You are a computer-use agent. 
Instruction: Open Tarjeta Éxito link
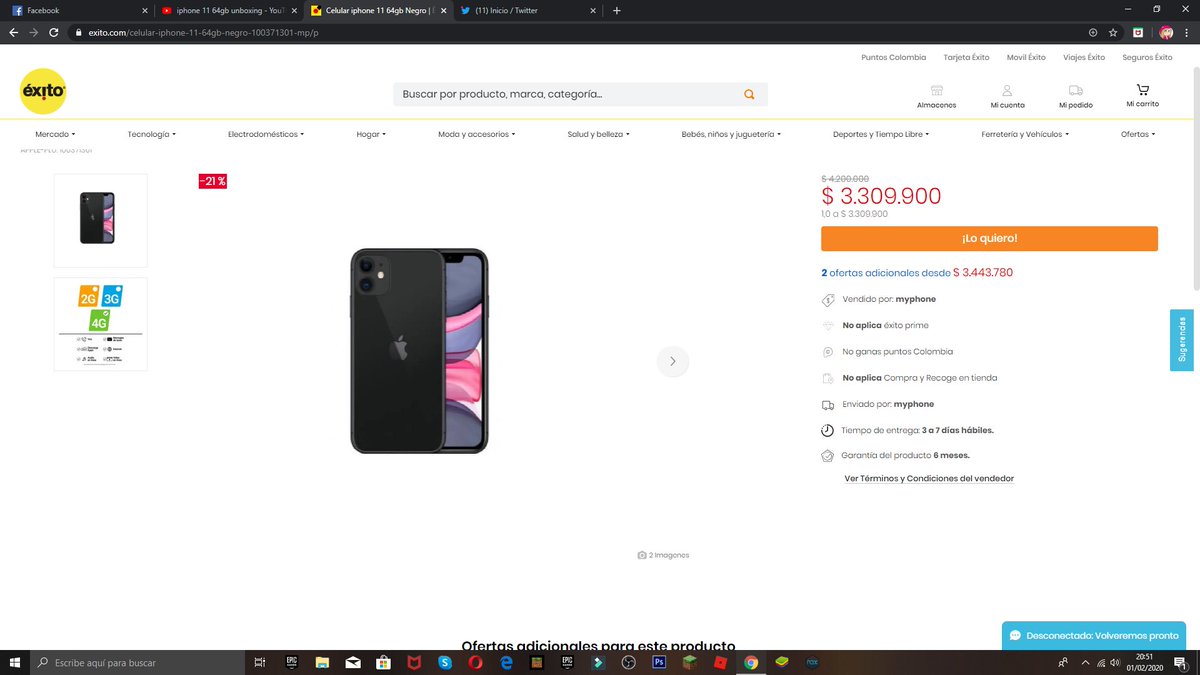(x=966, y=57)
